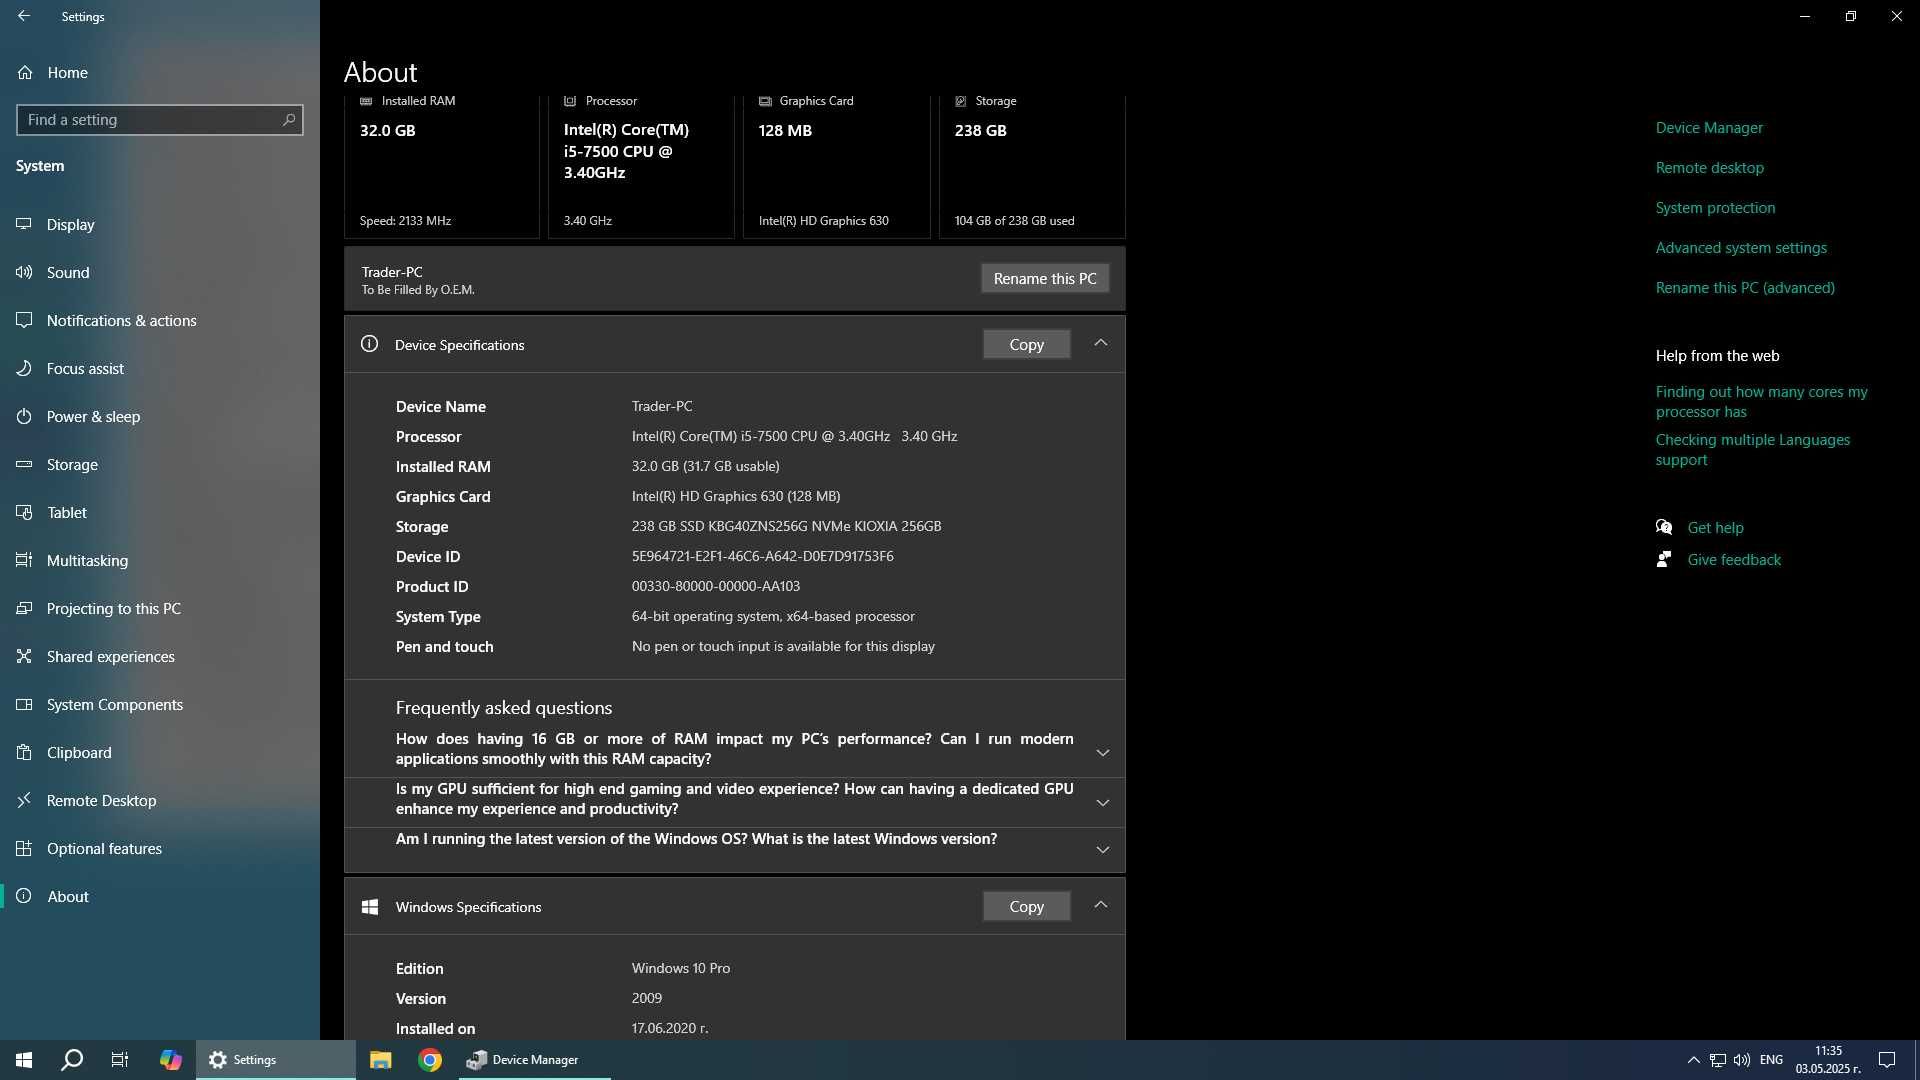Open Remote Desktop settings page
Screen dimensions: 1920x1080
point(160,800)
